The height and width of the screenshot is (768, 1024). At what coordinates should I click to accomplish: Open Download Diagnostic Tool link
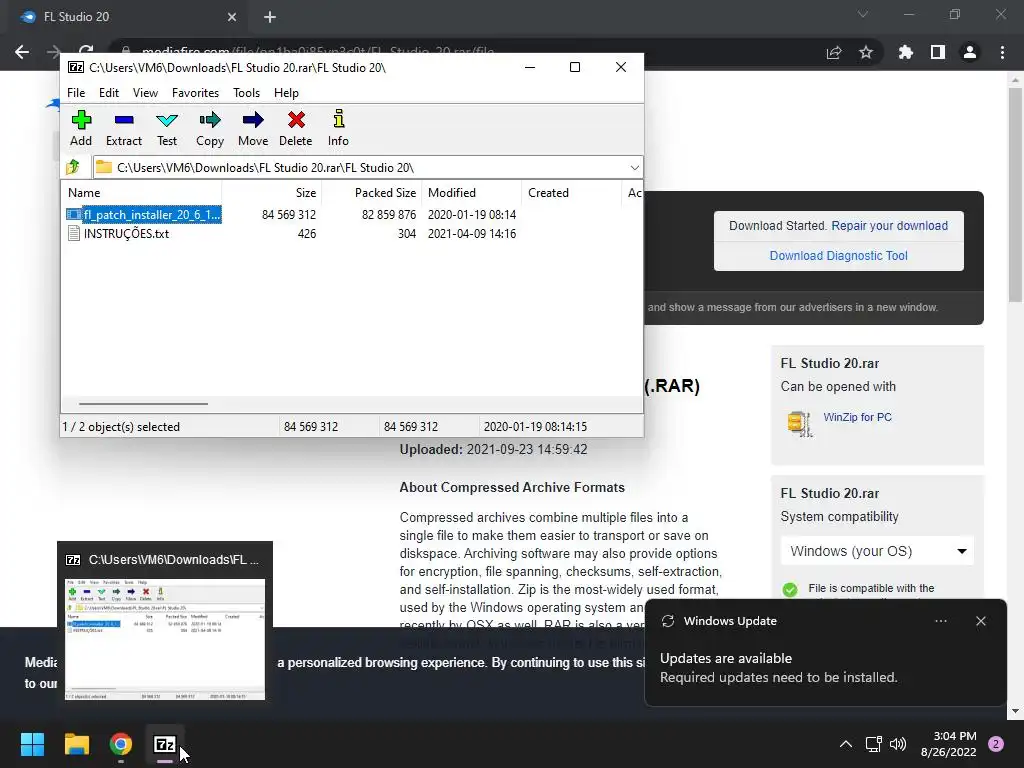(x=838, y=255)
